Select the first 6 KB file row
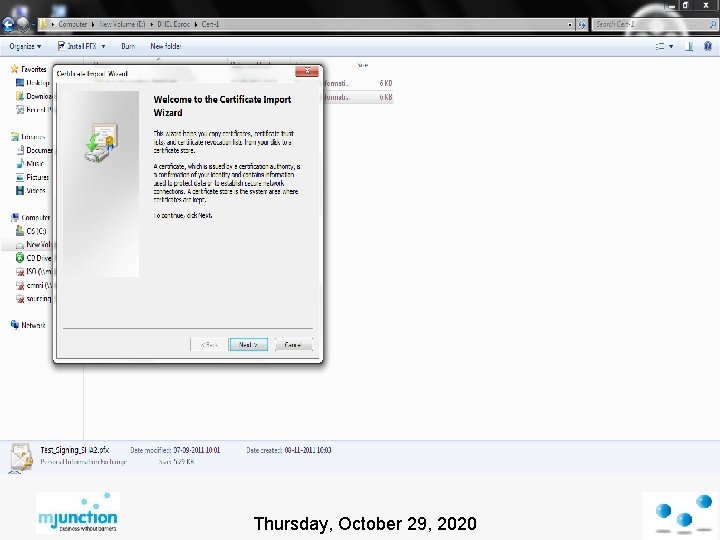Image resolution: width=720 pixels, height=540 pixels. [358, 83]
